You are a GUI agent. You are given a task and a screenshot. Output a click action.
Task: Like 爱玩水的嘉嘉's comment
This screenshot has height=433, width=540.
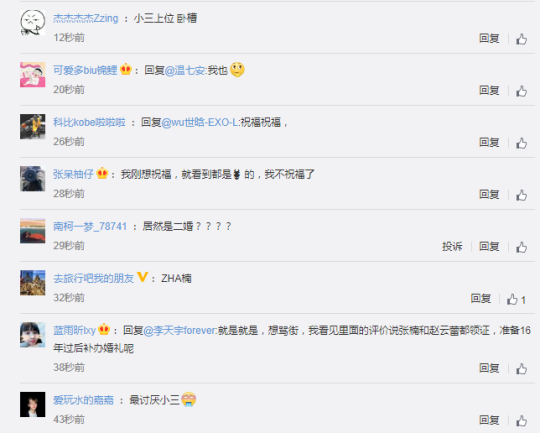(521, 421)
